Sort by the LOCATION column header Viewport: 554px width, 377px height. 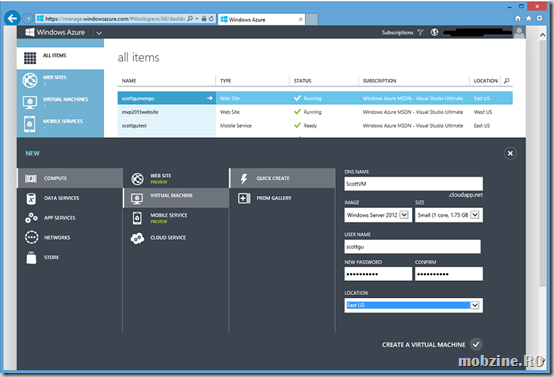coord(485,81)
